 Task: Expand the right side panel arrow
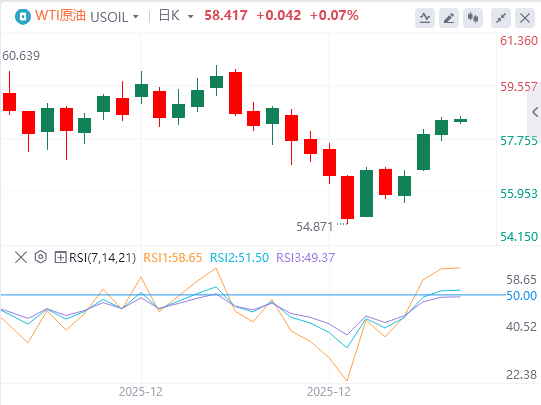tap(535, 112)
